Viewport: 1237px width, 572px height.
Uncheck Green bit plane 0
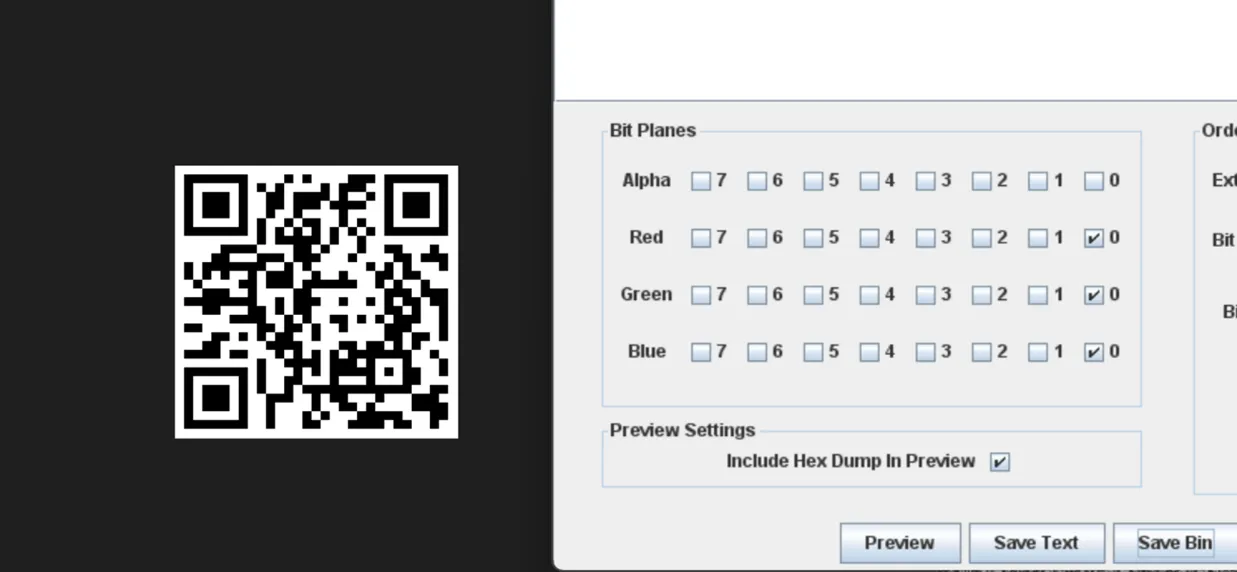tap(1094, 295)
